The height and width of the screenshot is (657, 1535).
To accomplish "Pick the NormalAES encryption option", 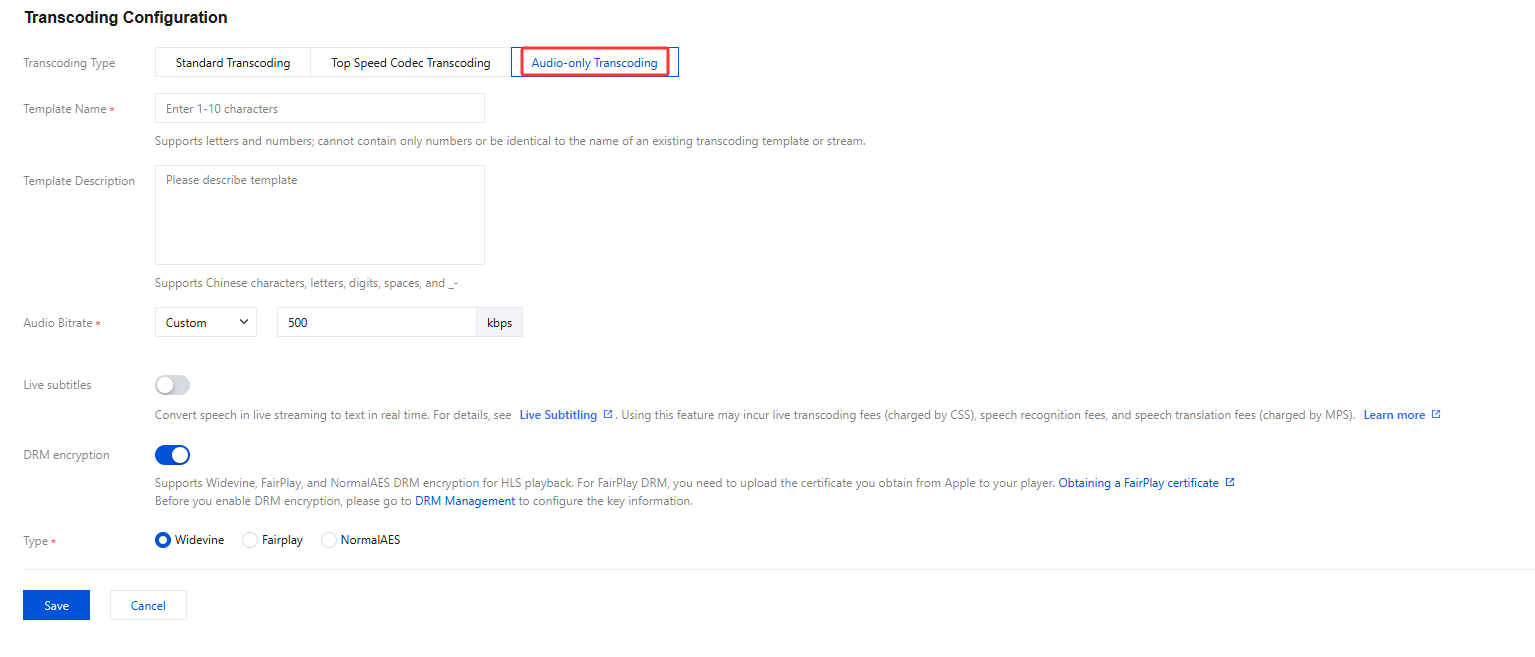I will pyautogui.click(x=329, y=540).
